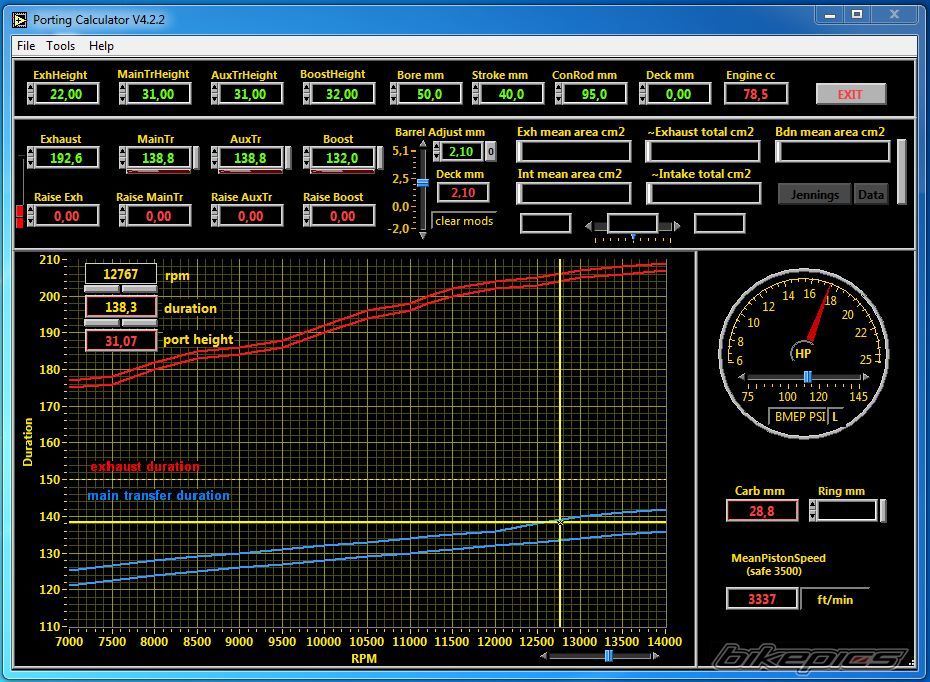The image size is (930, 682).
Task: Click the Bore mm field showing 50,0
Action: coord(429,94)
